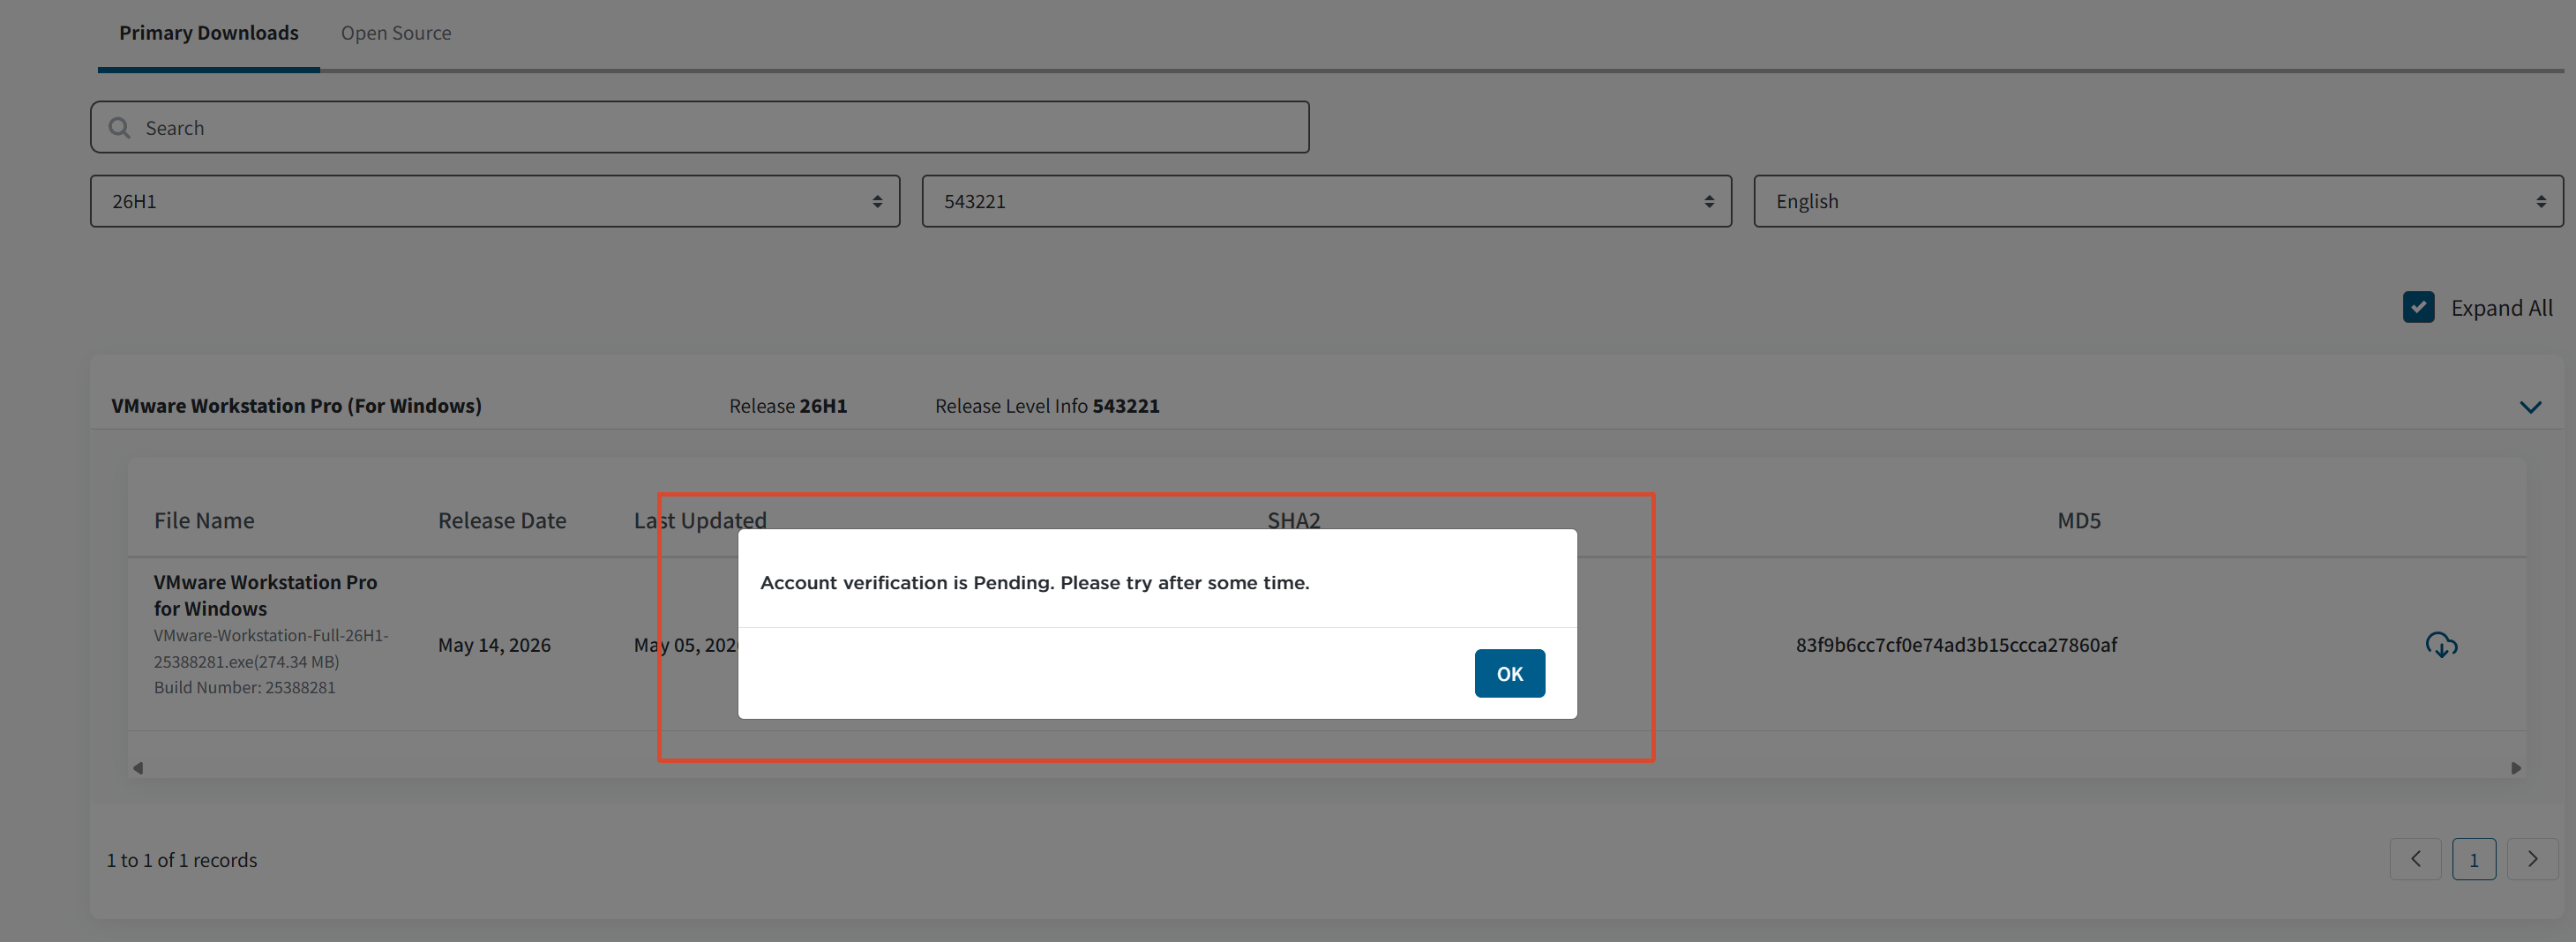Collapse the VMware Workstation Pro section chevron

[2530, 407]
